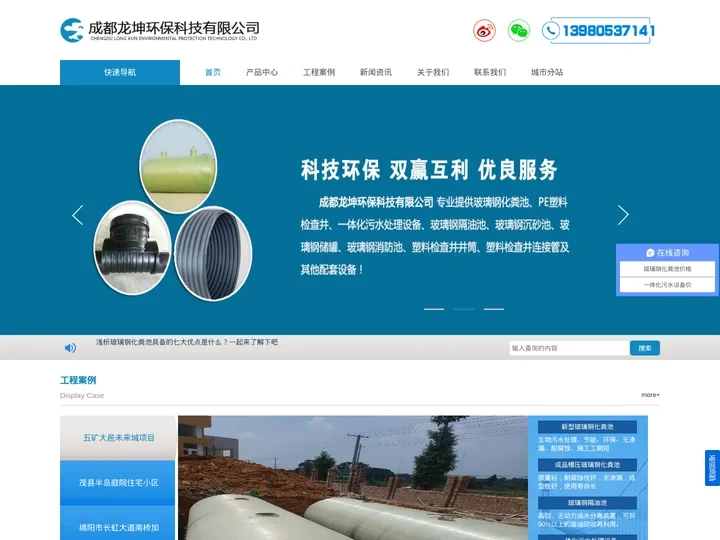Go to next banner slide arrow
The image size is (720, 540).
point(623,215)
